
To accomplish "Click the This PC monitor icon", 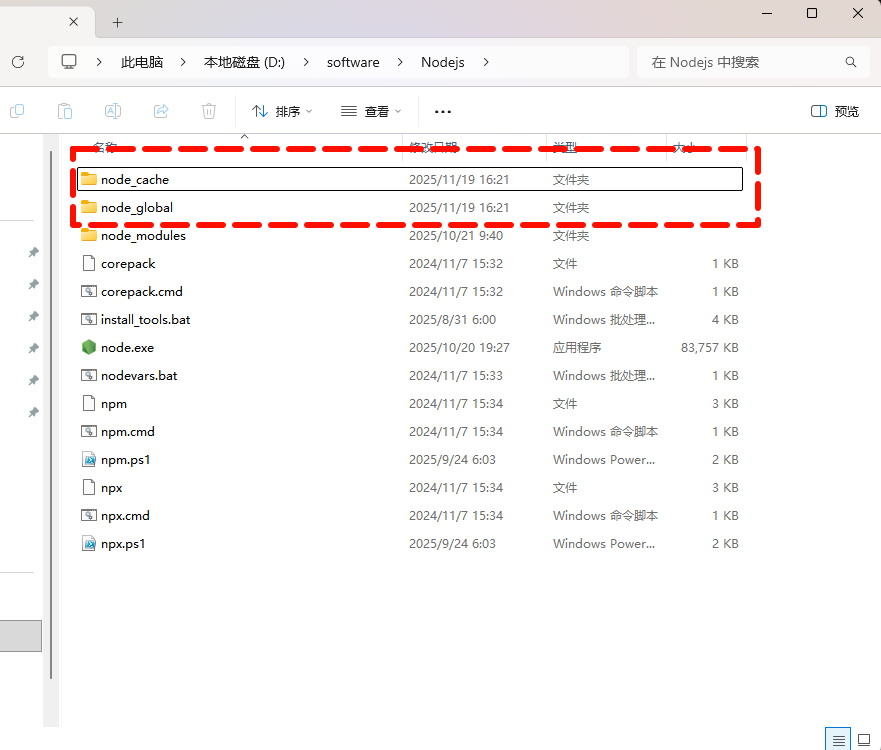I will tap(69, 62).
